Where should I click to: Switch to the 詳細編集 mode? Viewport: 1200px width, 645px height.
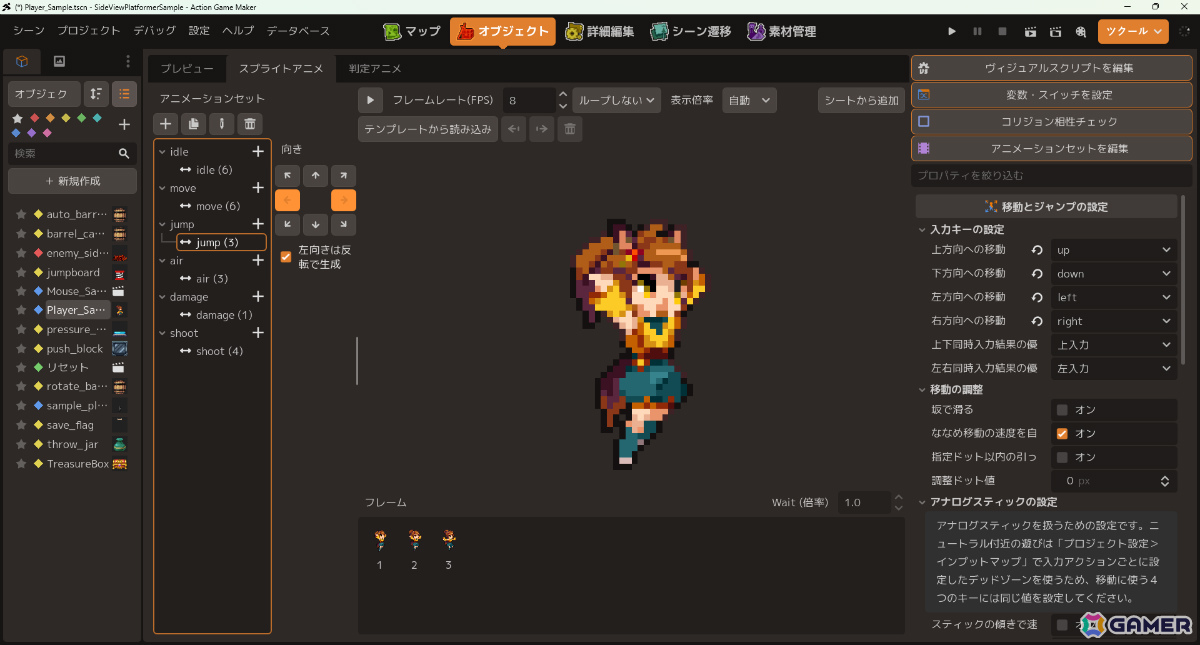599,31
